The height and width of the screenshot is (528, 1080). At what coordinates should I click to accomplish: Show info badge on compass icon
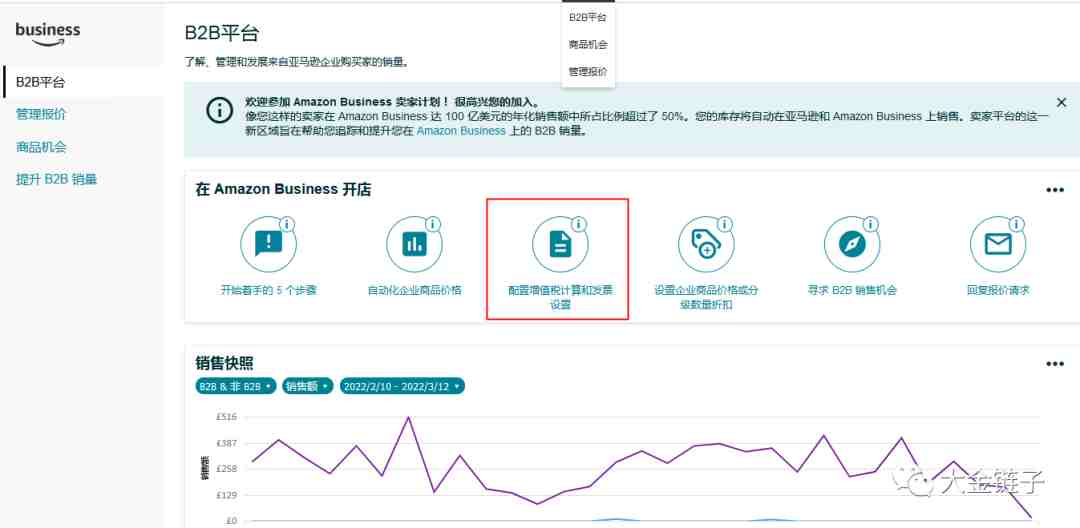point(871,224)
